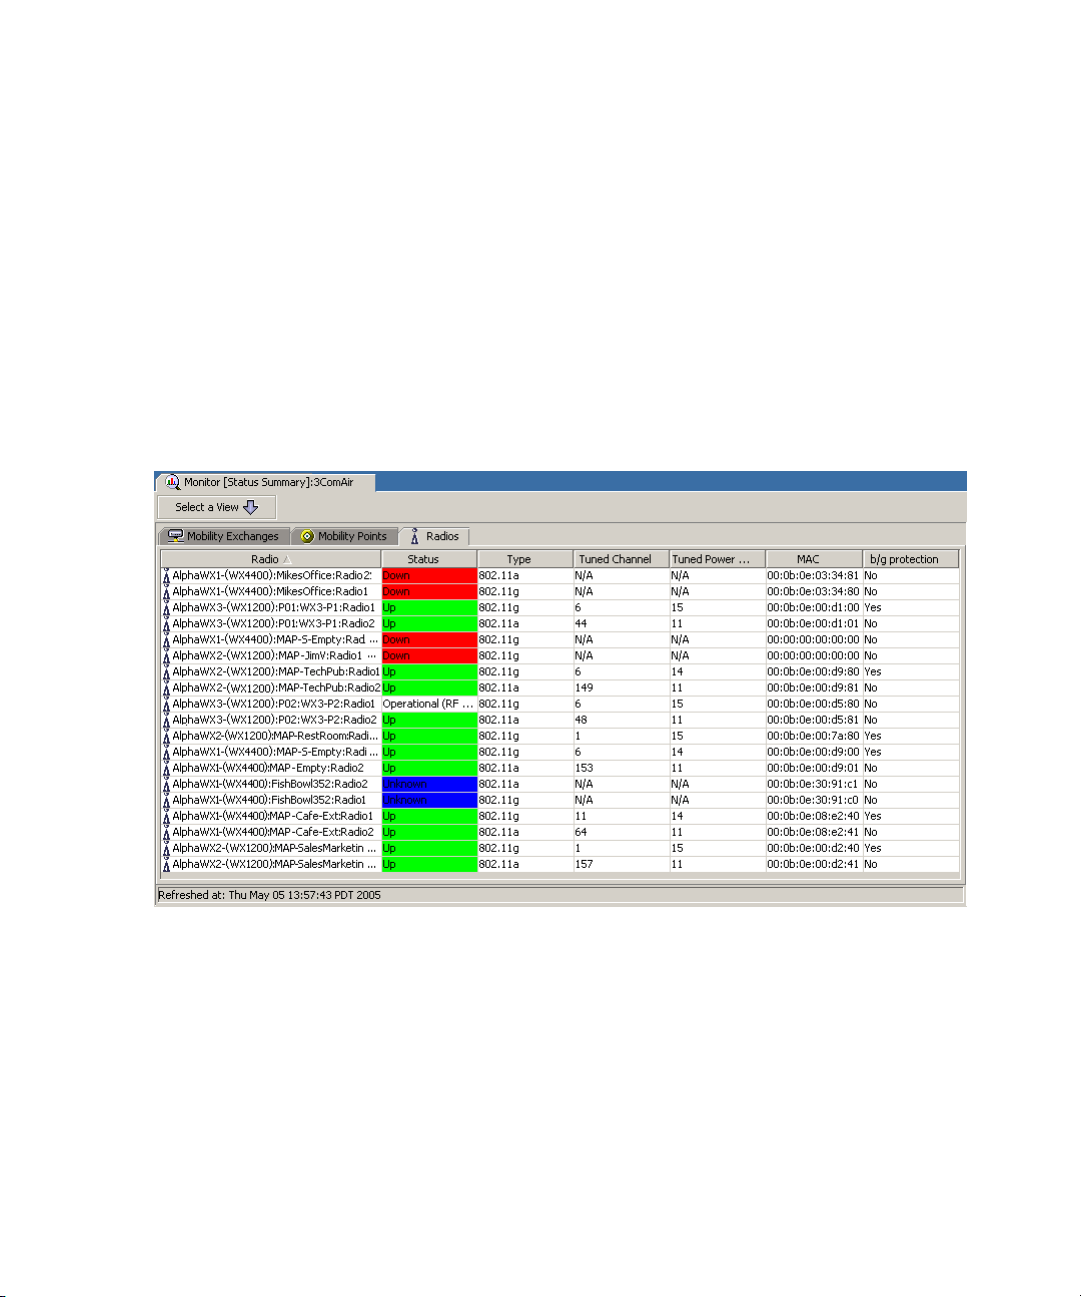Image resolution: width=1081 pixels, height=1297 pixels.
Task: Pick the radio icon for MAP-TechPub:Radio2
Action: tap(166, 688)
